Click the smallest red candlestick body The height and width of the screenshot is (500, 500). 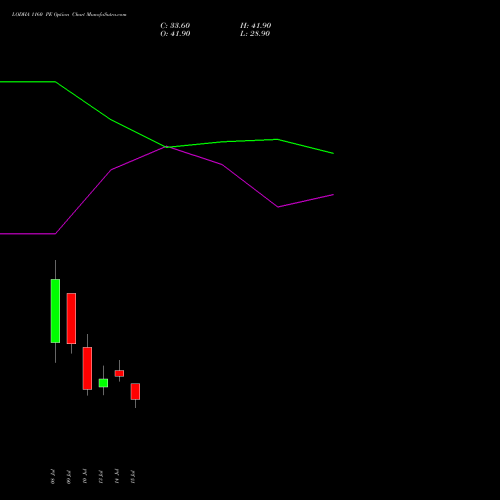click(x=119, y=373)
